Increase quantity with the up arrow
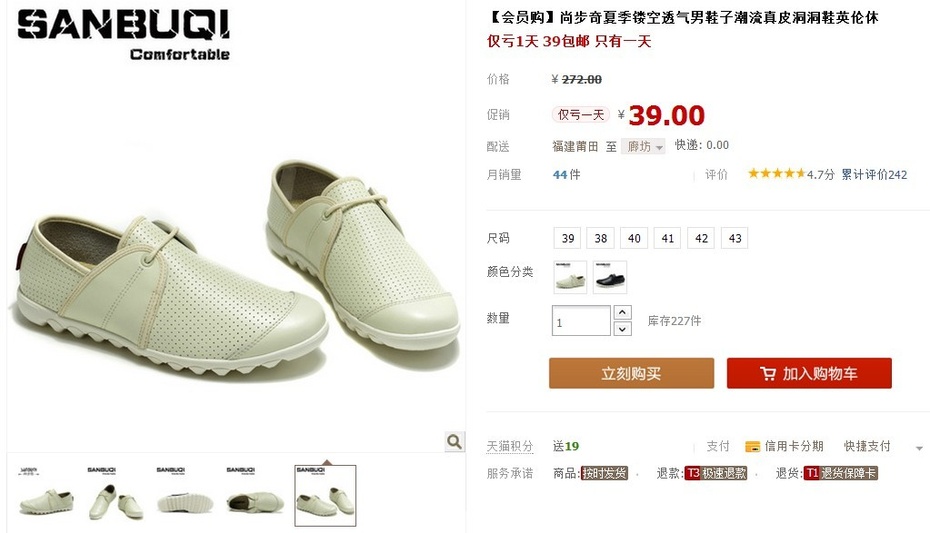Image resolution: width=930 pixels, height=533 pixels. [622, 312]
